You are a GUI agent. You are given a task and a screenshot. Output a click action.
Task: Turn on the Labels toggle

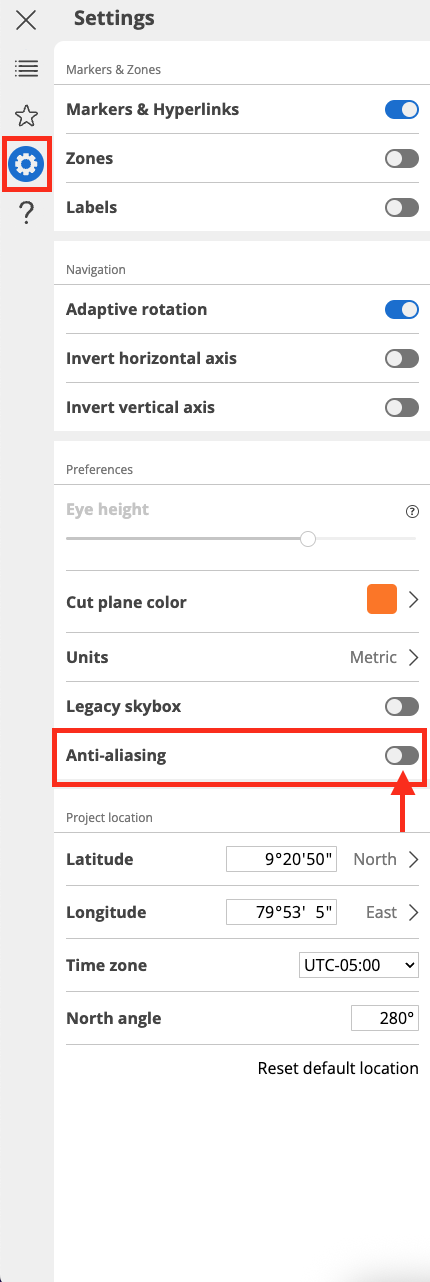click(402, 208)
